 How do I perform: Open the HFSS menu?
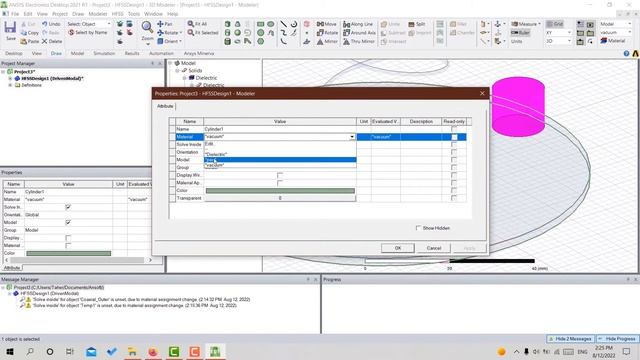(x=118, y=14)
